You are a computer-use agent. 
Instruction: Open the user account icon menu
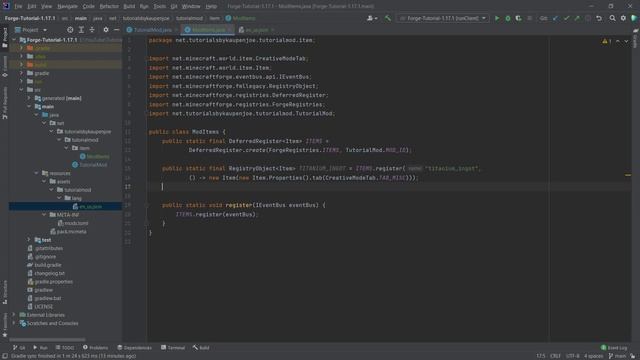point(371,18)
